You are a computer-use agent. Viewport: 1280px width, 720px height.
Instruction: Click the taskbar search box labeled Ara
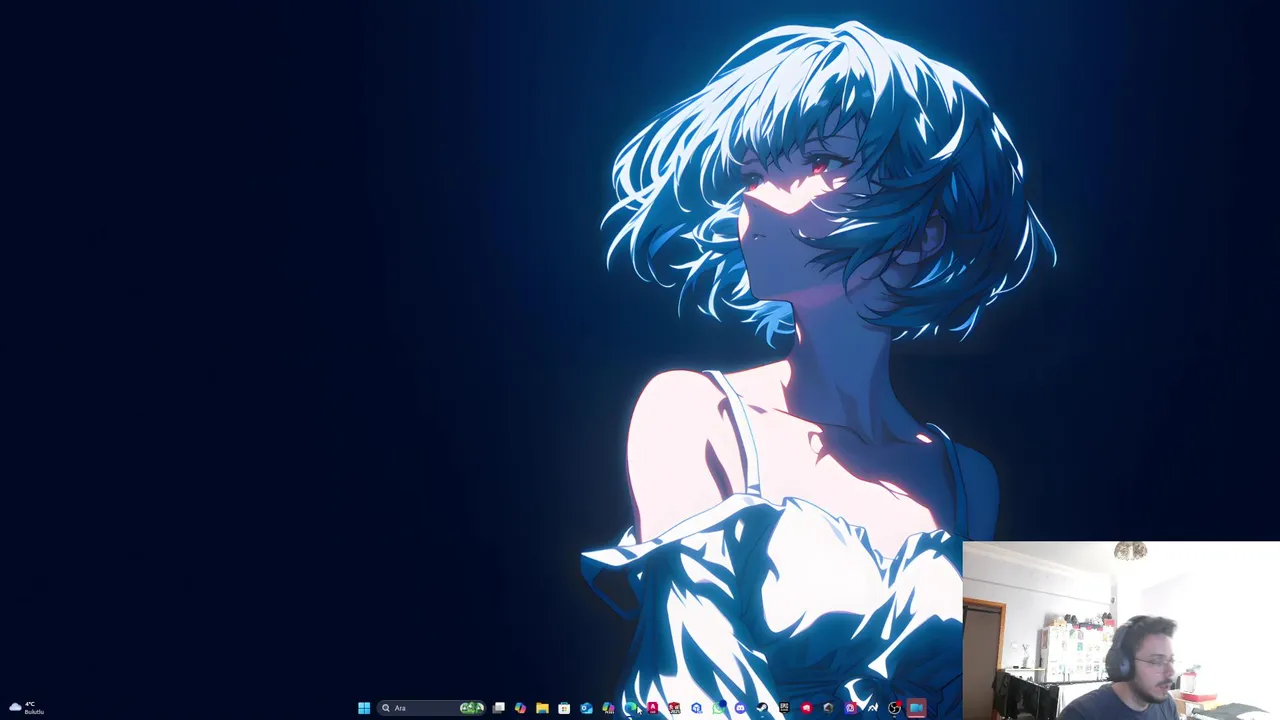431,708
